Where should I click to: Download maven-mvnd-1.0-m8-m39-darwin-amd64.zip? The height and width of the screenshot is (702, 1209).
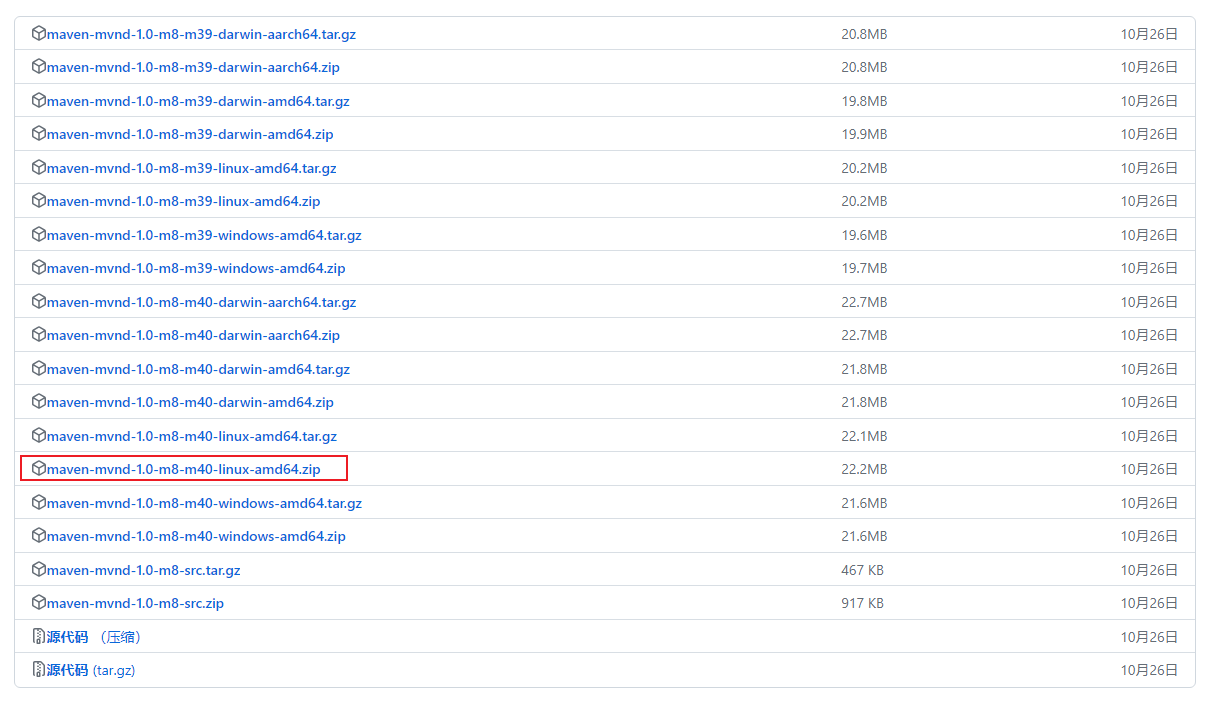click(190, 134)
